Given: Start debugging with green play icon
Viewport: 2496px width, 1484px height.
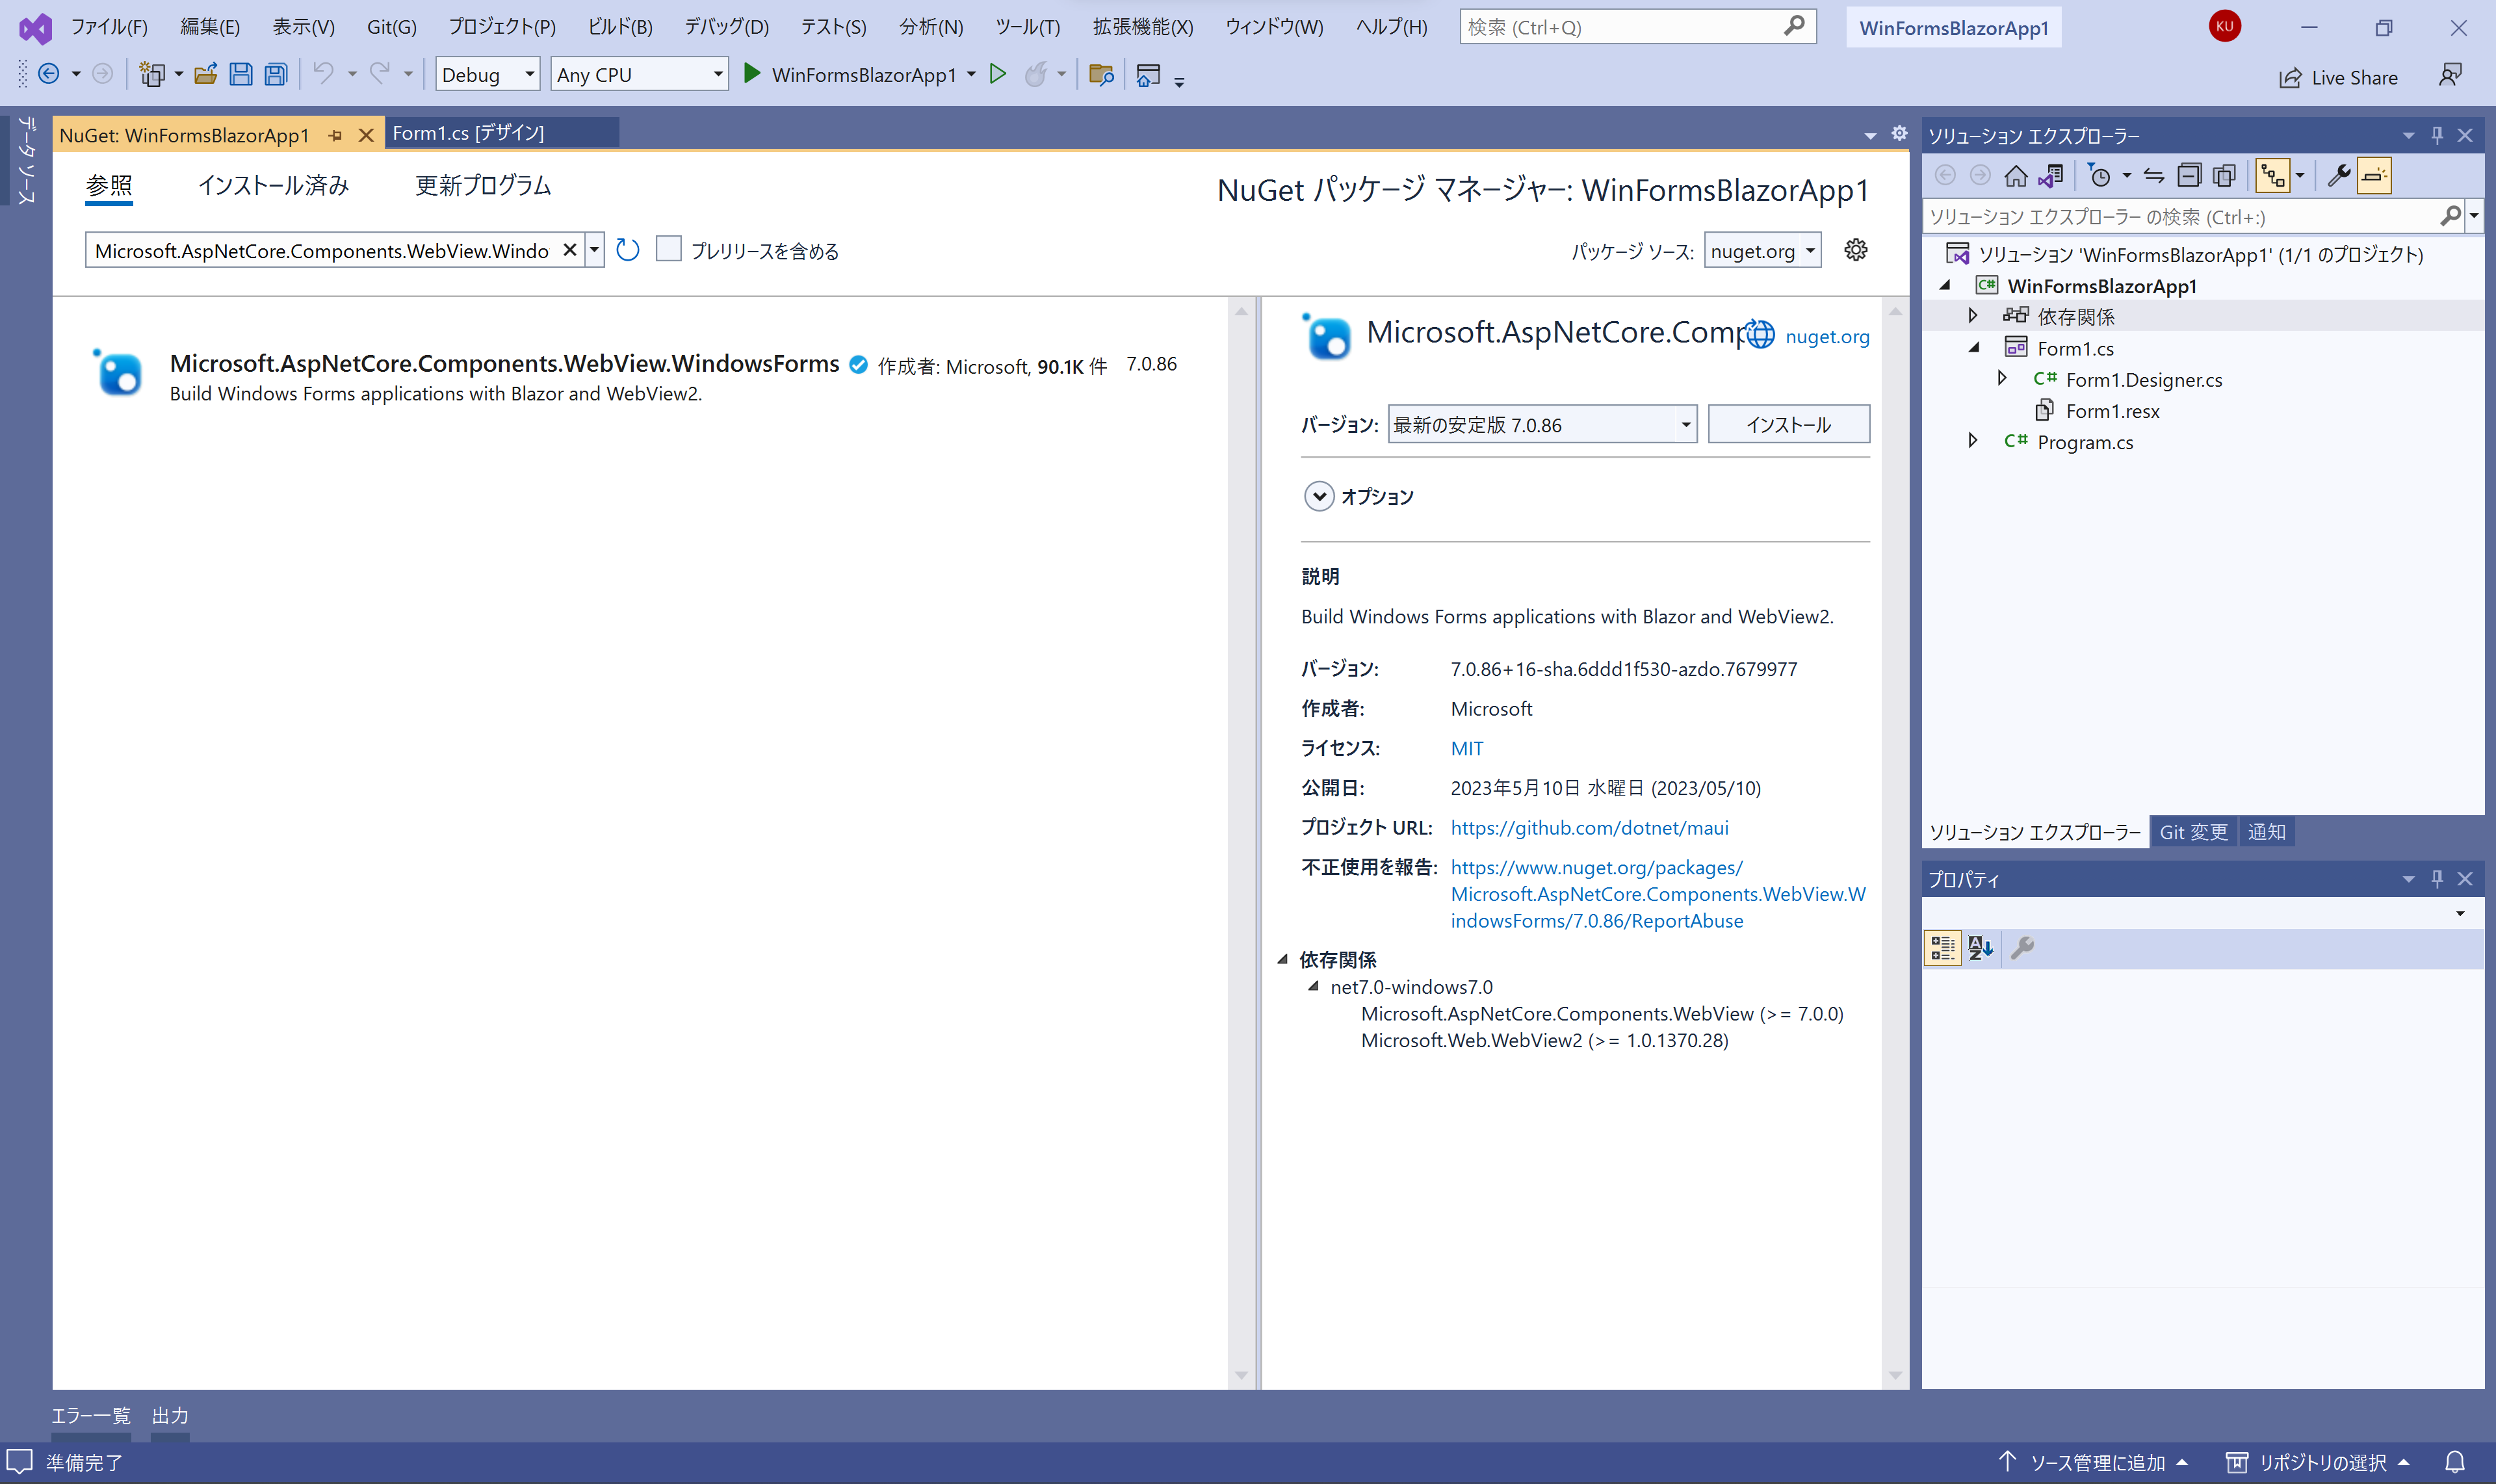Looking at the screenshot, I should 752,74.
